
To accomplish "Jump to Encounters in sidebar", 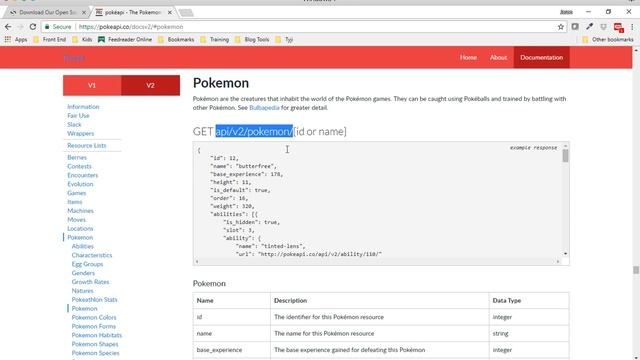I will (82, 175).
